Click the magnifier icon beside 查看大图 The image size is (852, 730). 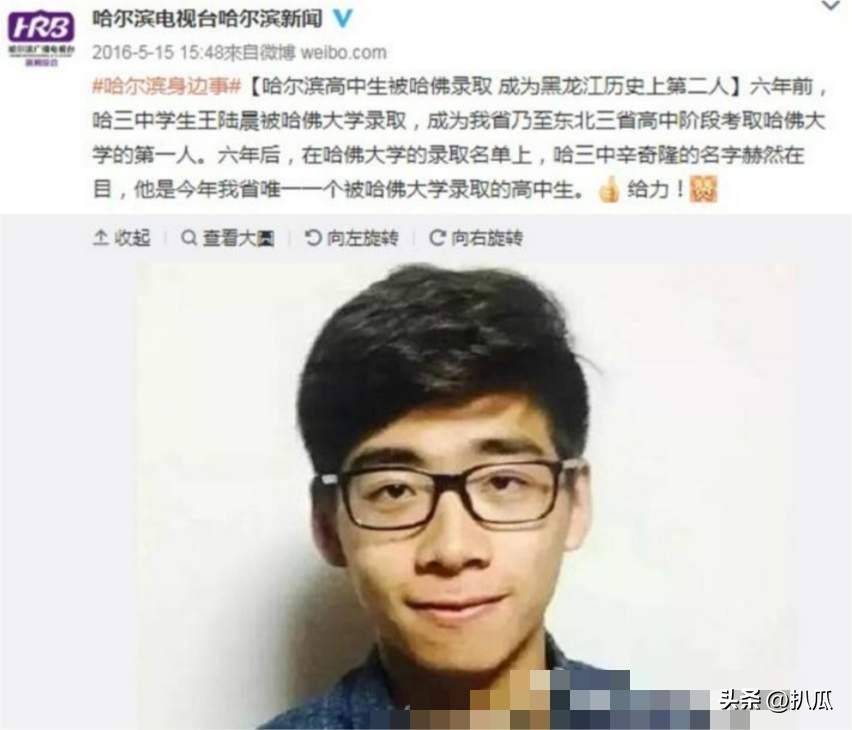[x=189, y=238]
